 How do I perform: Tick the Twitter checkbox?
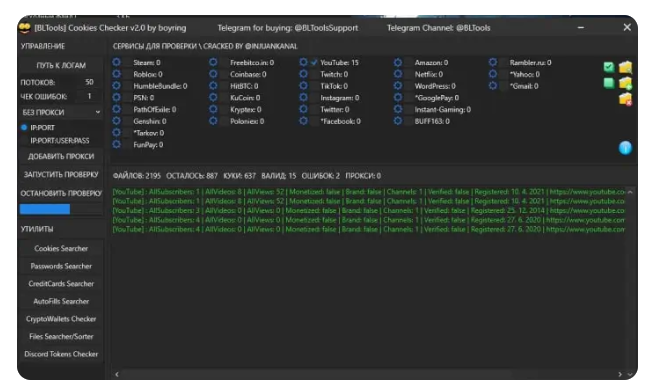[314, 109]
